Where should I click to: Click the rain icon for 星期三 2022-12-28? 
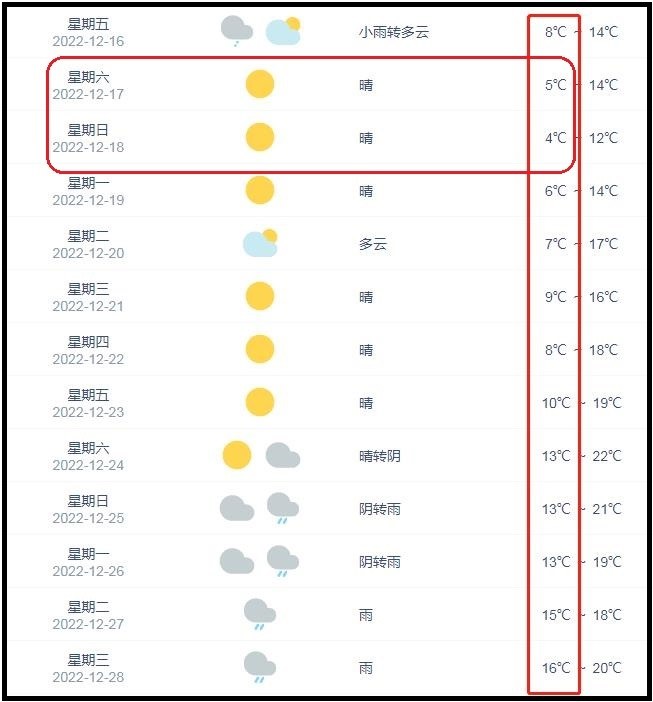tap(260, 667)
